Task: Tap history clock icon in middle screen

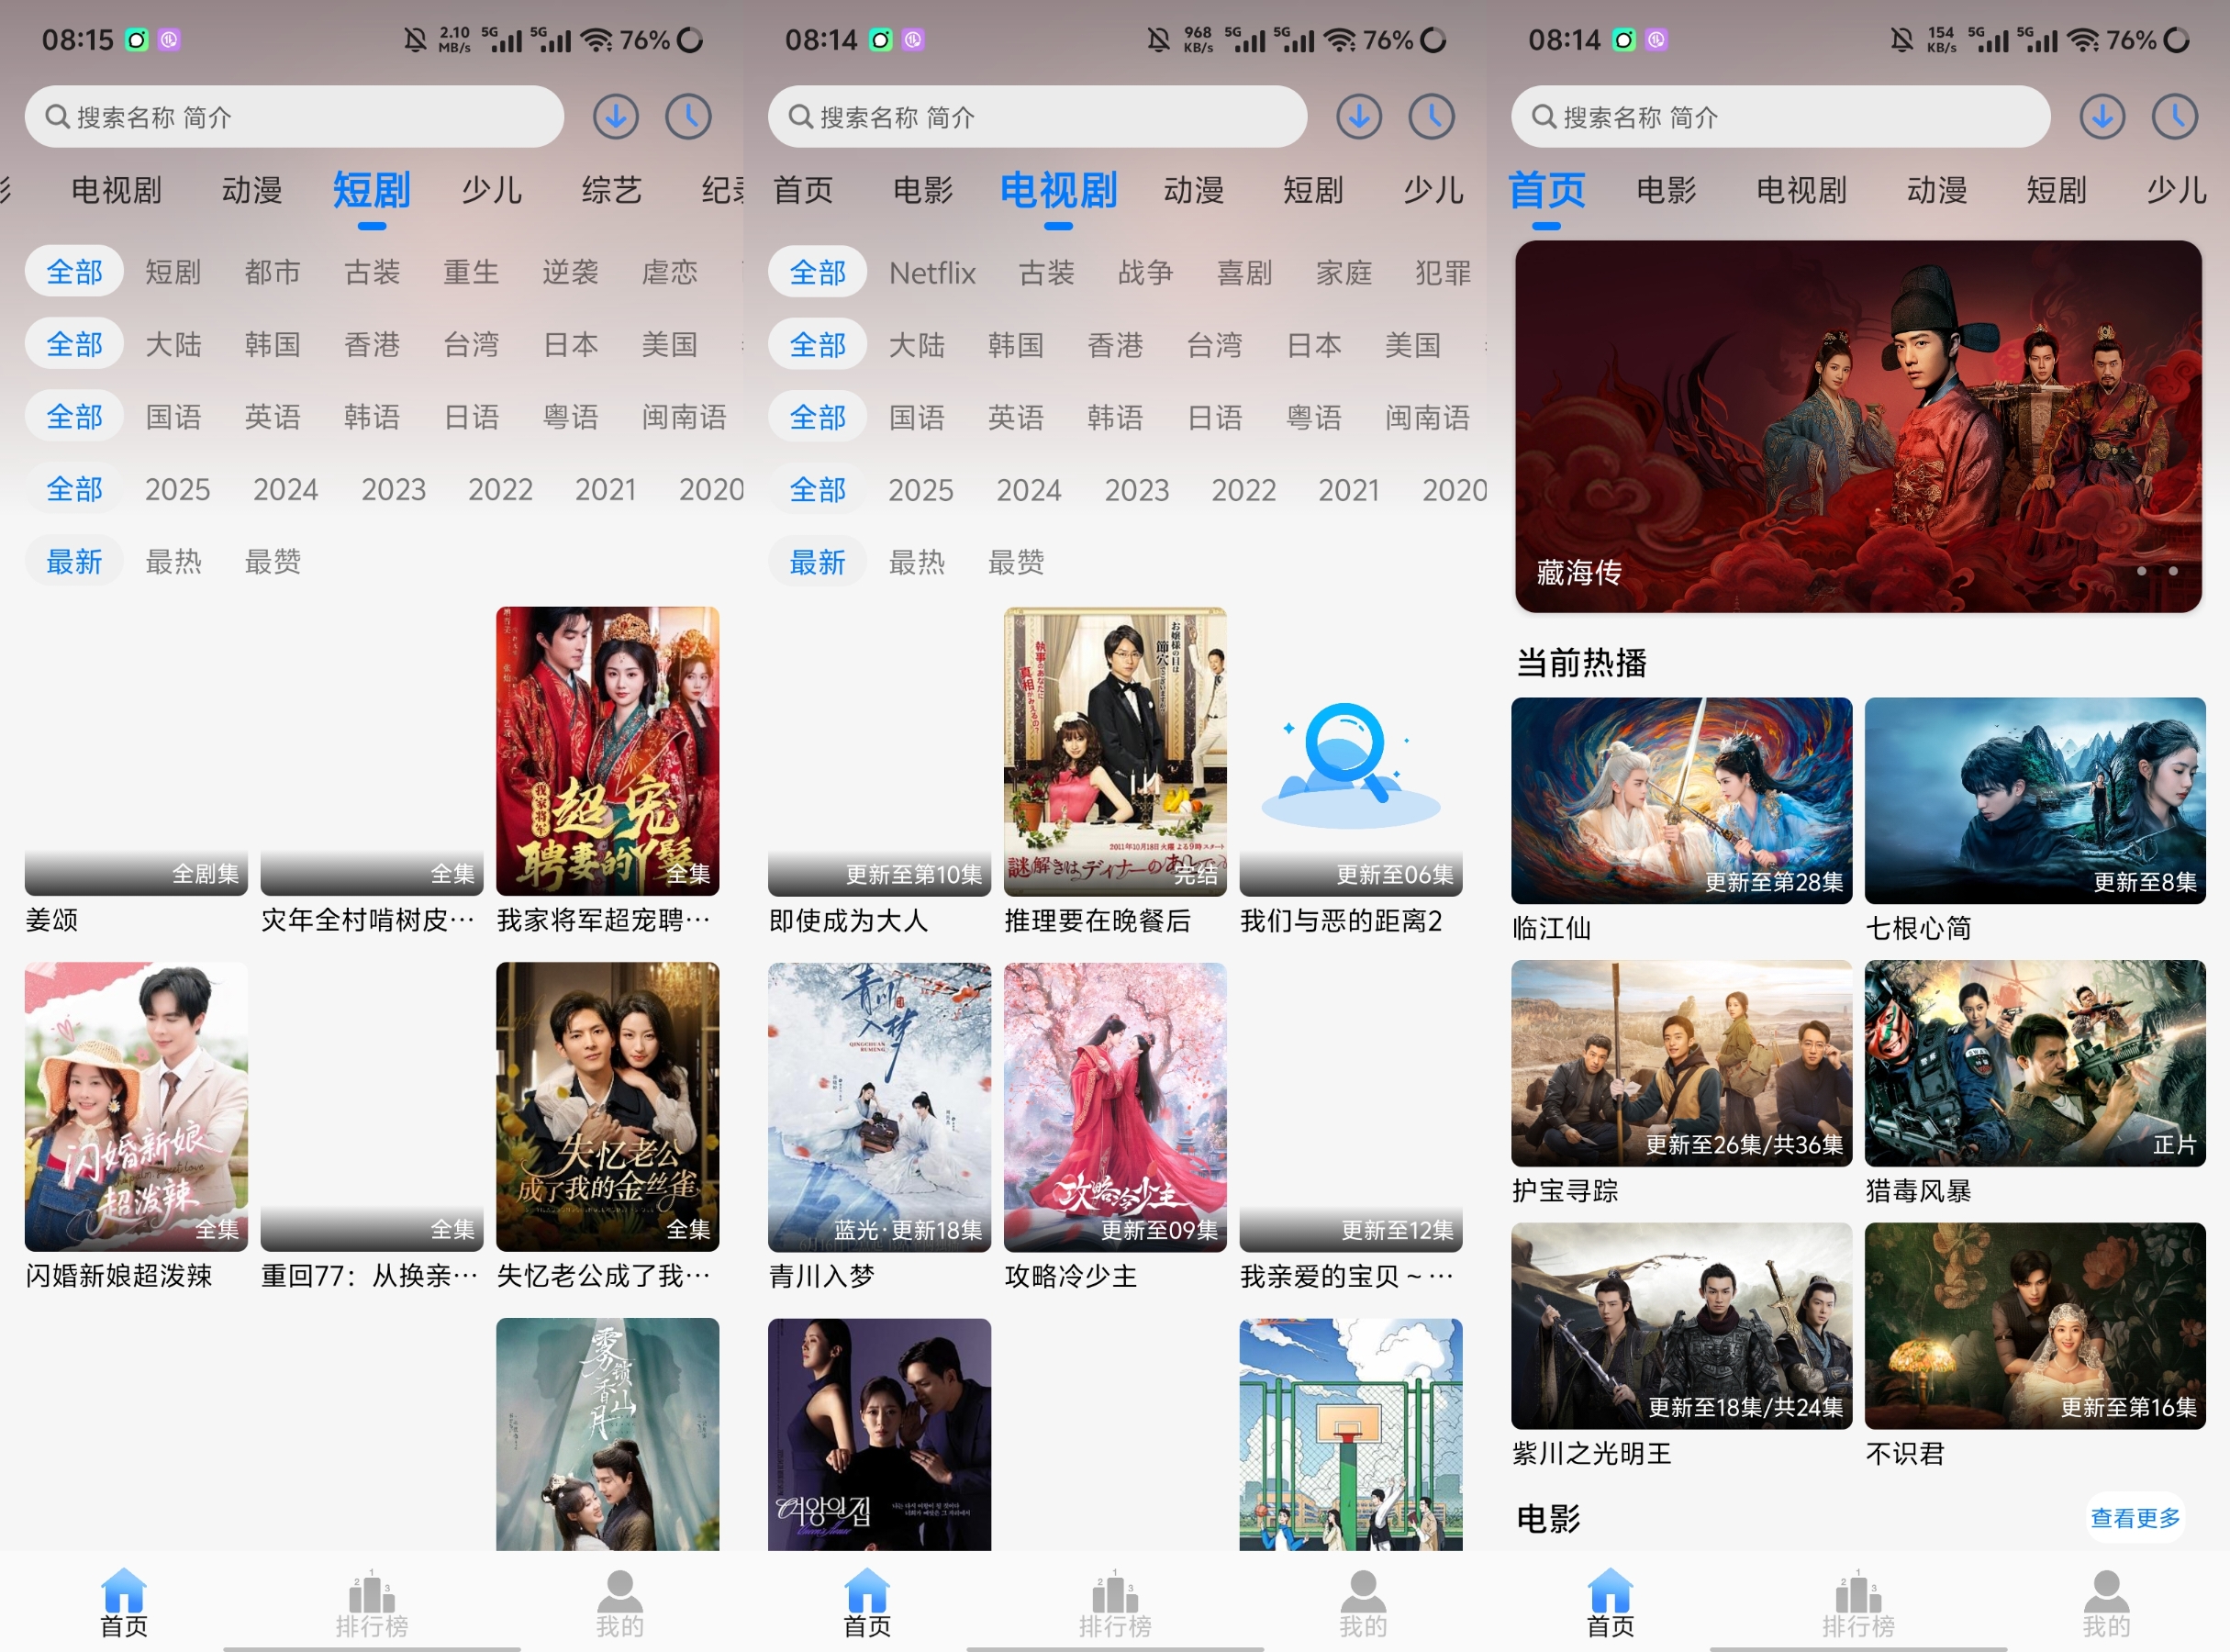Action: point(1432,117)
